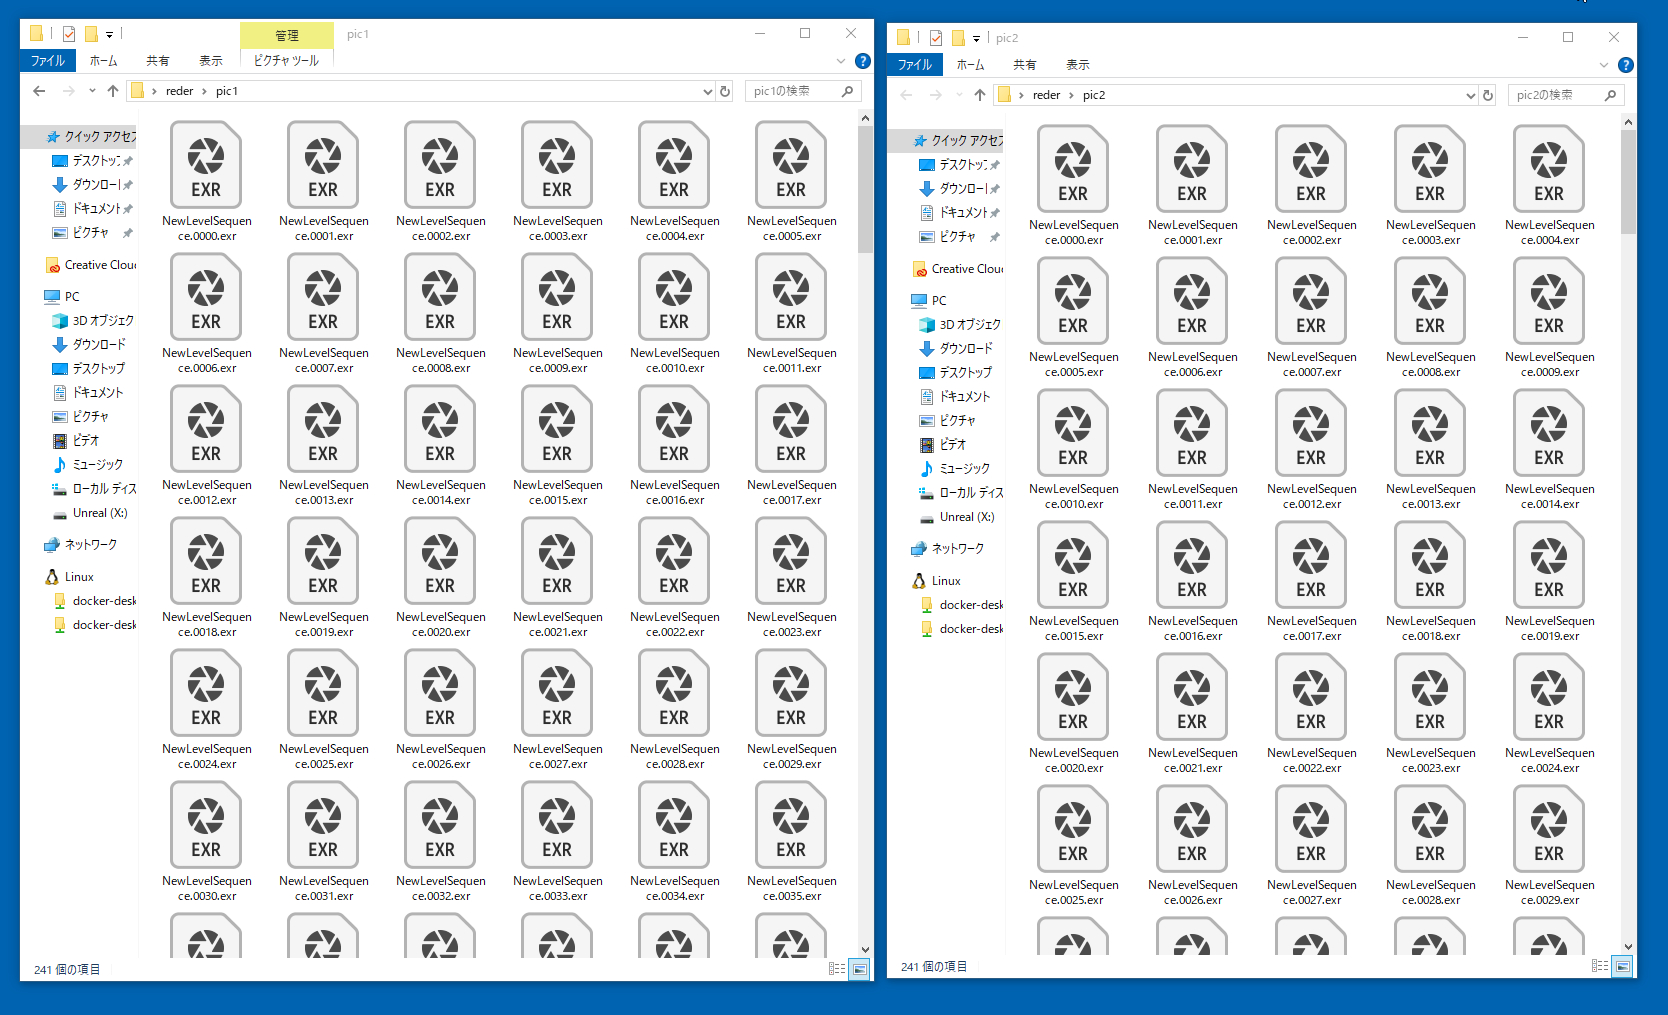Expand the ribbon chevron in pic2 window
The width and height of the screenshot is (1668, 1015).
1604,65
